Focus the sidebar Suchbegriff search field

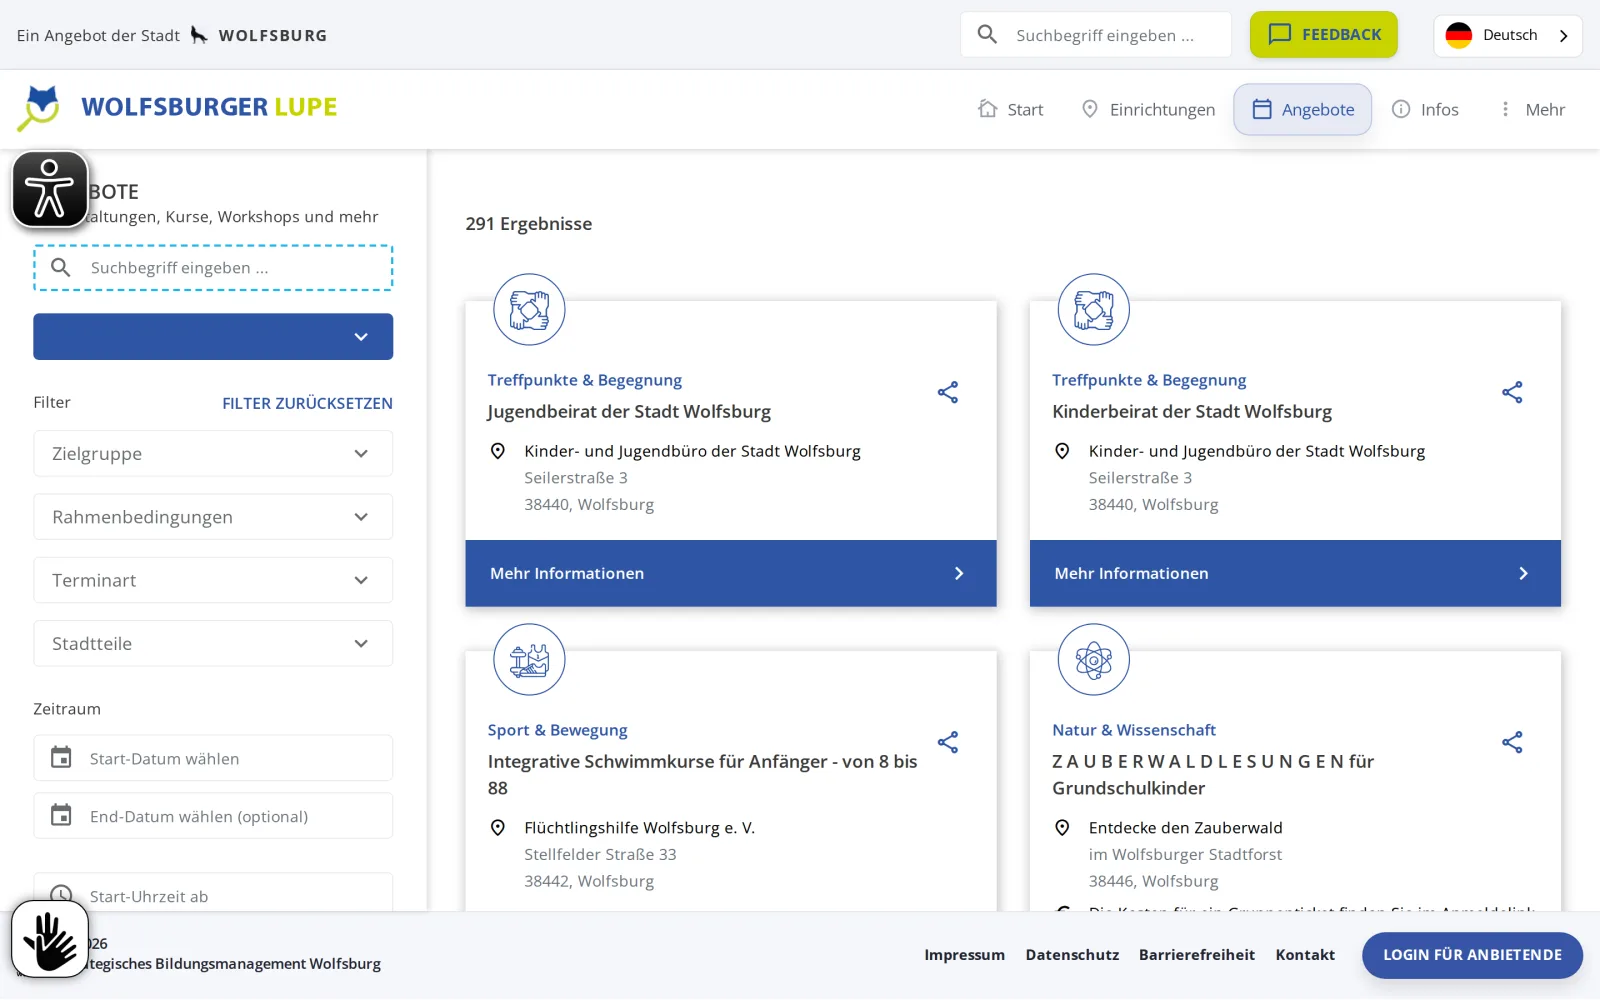click(x=213, y=268)
